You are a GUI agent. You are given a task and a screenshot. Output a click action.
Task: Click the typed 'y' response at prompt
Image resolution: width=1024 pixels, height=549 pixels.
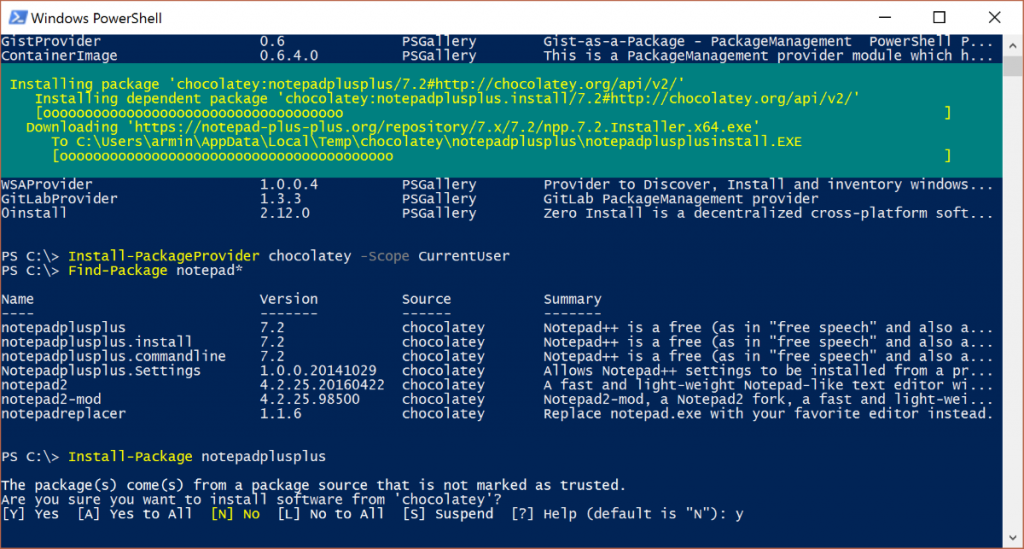point(739,514)
